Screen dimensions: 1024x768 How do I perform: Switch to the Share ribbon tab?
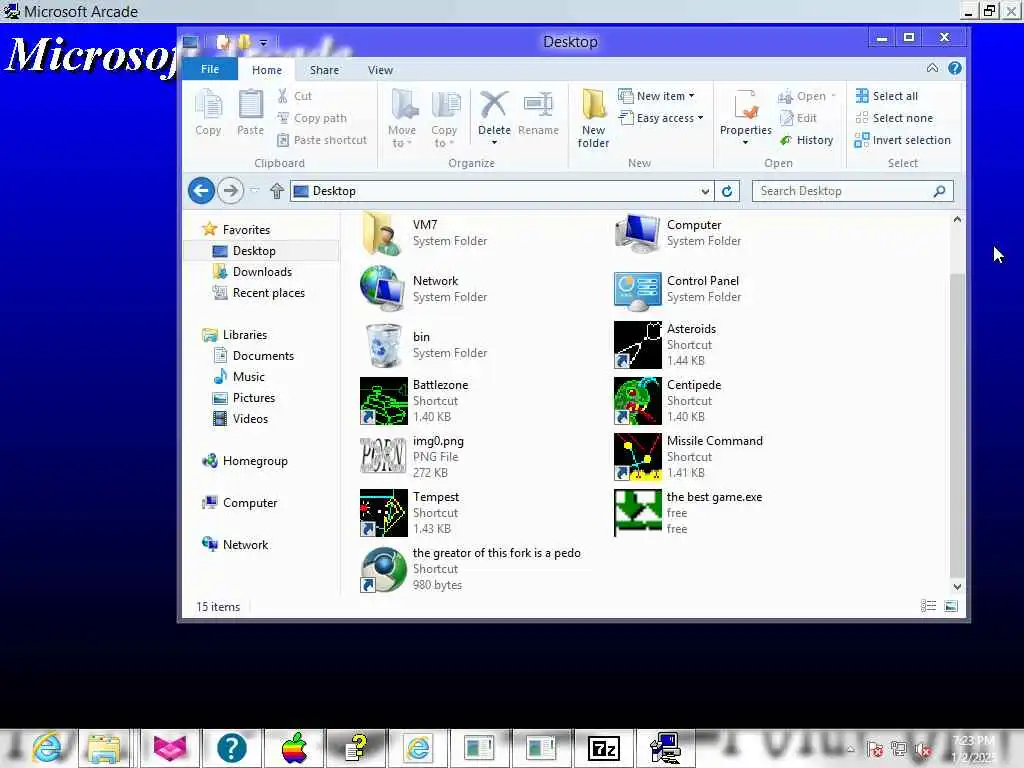point(324,70)
